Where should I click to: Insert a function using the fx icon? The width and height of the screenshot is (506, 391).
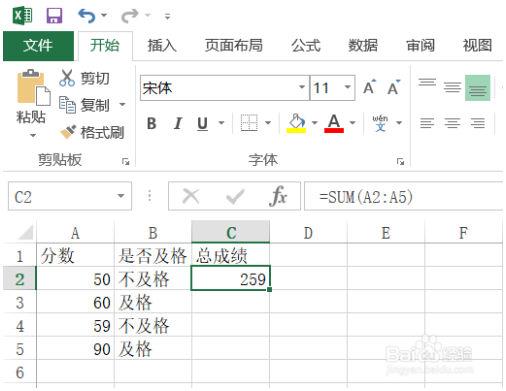pos(278,196)
